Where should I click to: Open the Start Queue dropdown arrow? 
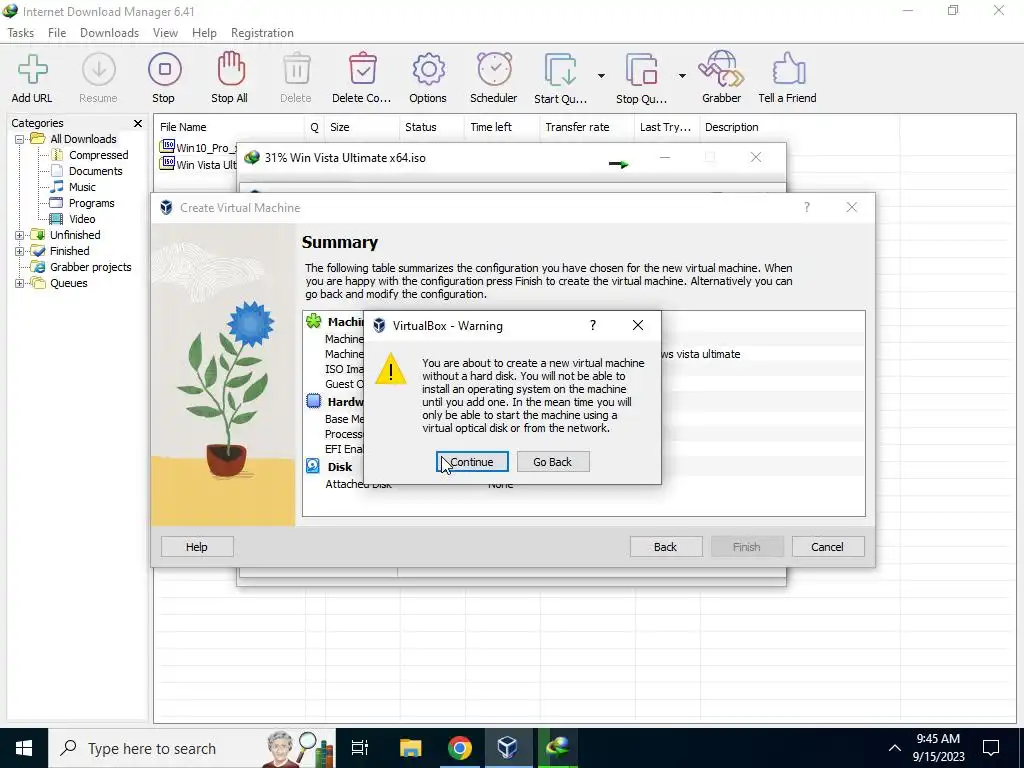(601, 76)
